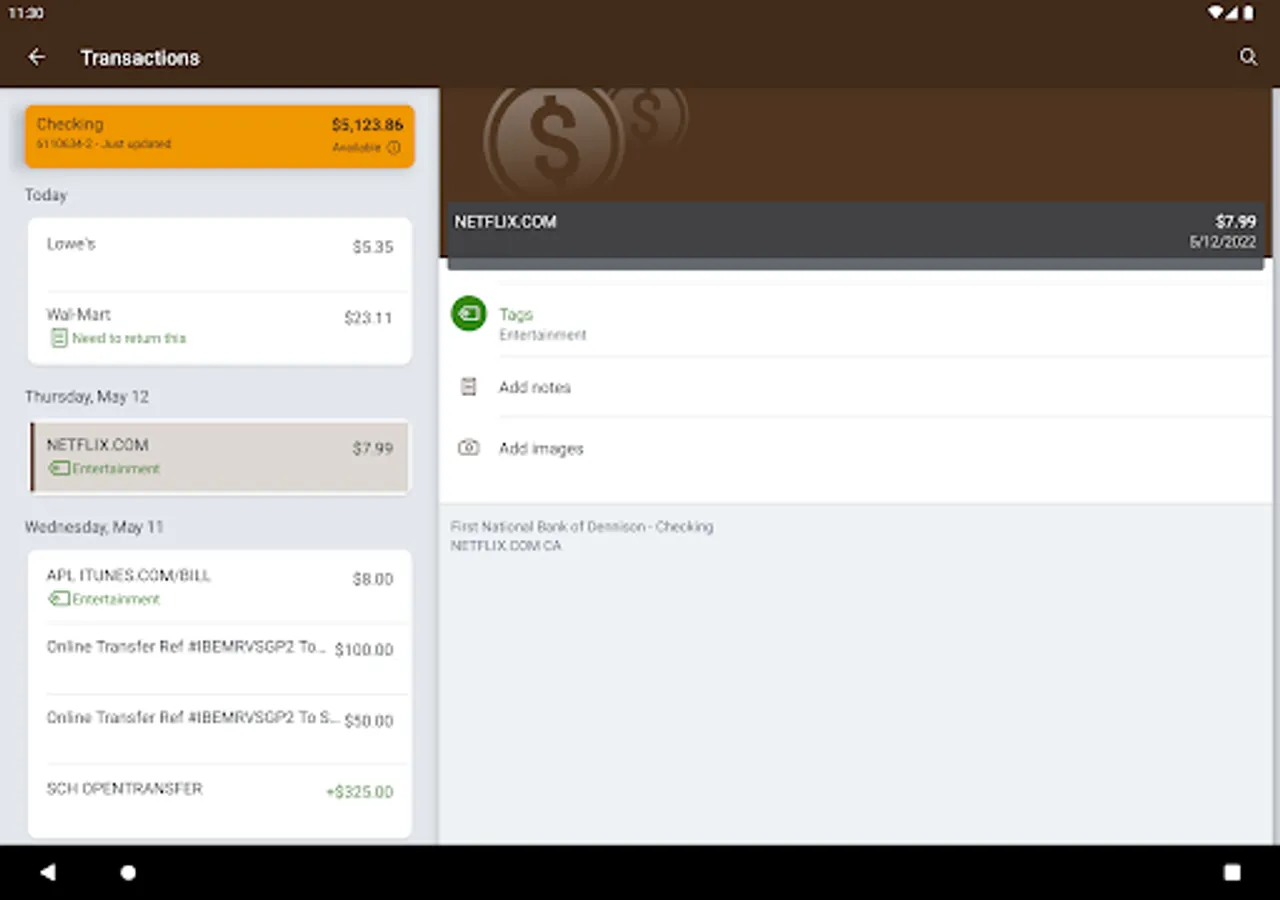1280x900 pixels.
Task: Open the $100.00 Online Transfer transaction
Action: [x=220, y=658]
